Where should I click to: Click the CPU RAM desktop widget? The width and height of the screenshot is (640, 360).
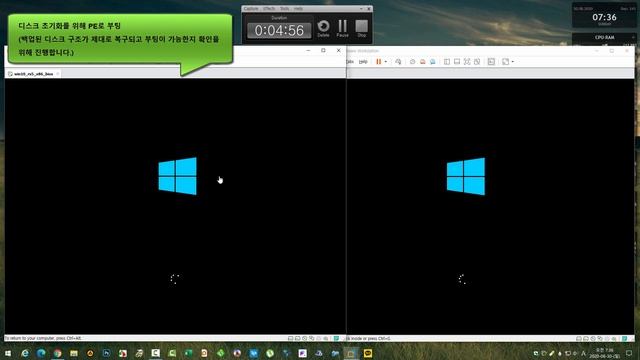pos(604,39)
